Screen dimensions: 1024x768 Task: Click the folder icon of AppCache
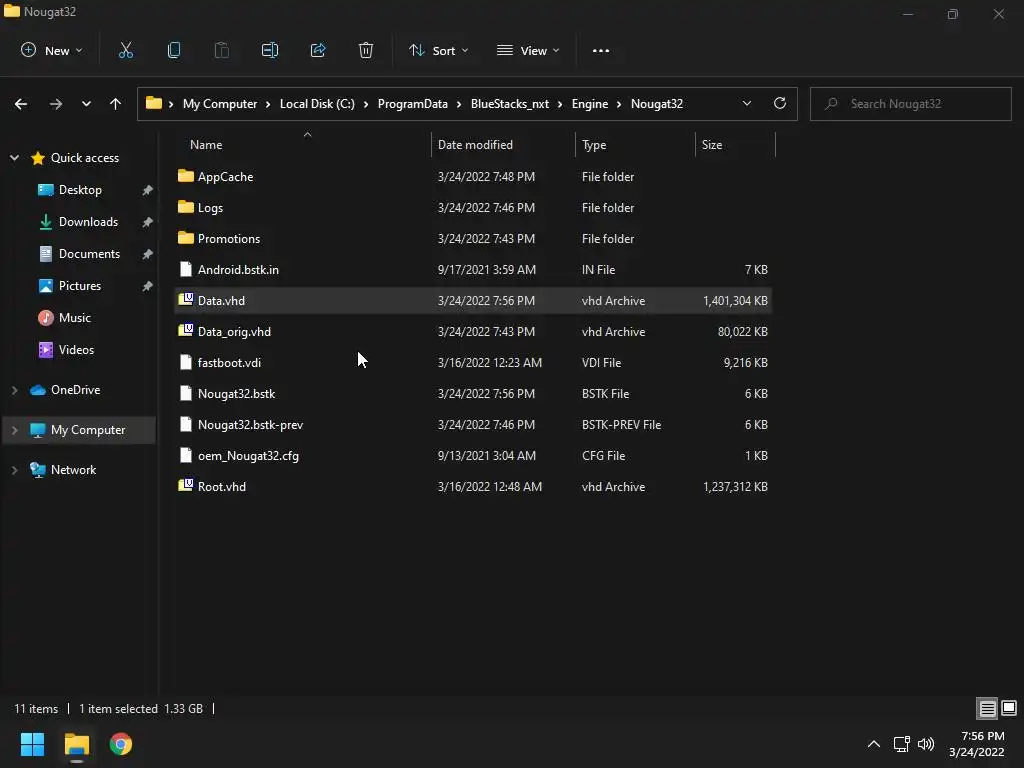185,176
